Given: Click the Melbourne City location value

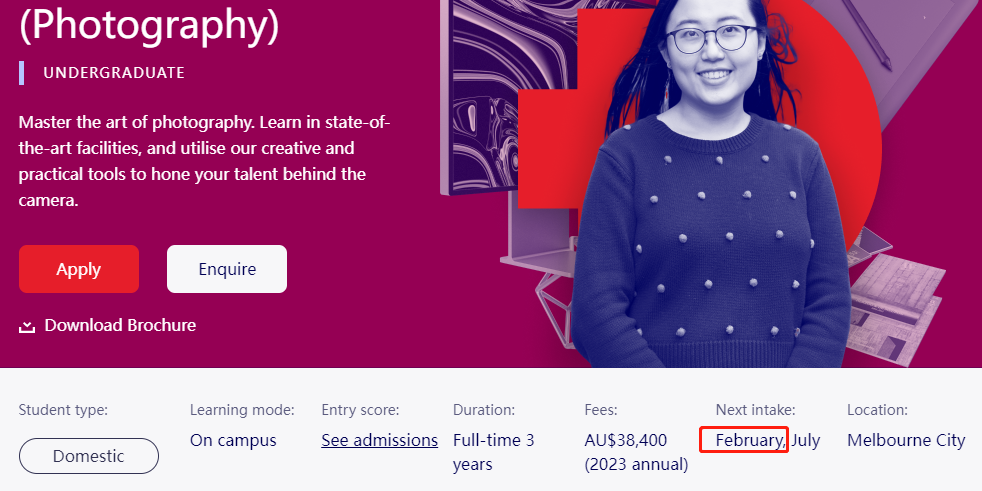Looking at the screenshot, I should coord(906,440).
